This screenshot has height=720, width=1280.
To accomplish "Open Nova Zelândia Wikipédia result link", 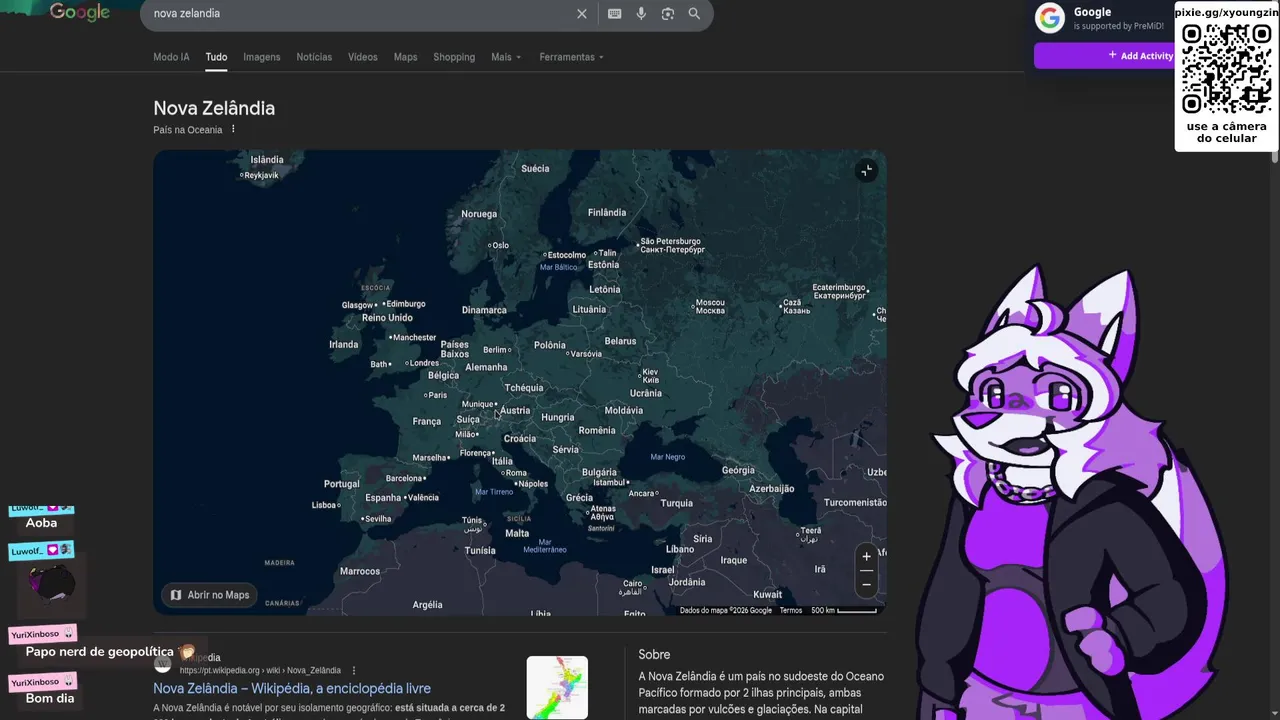I will click(292, 688).
